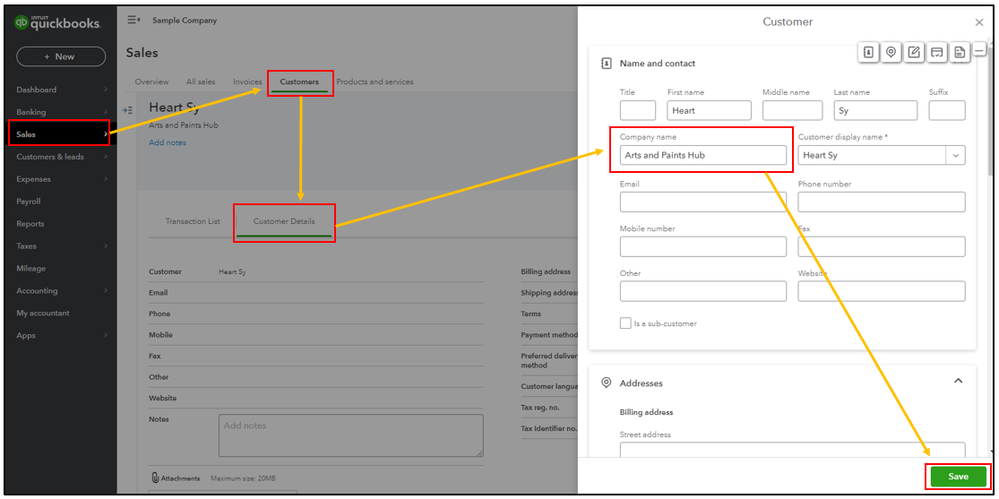This screenshot has height=499, width=999.
Task: Click the Company name field
Action: [x=703, y=155]
